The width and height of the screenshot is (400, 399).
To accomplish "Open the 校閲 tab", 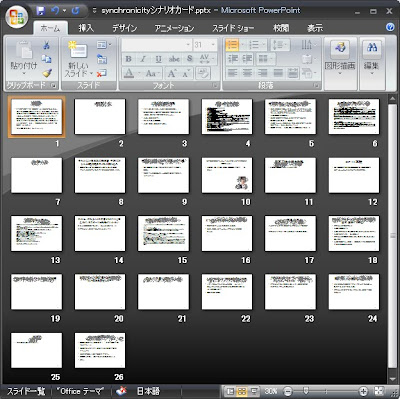I will coord(281,28).
